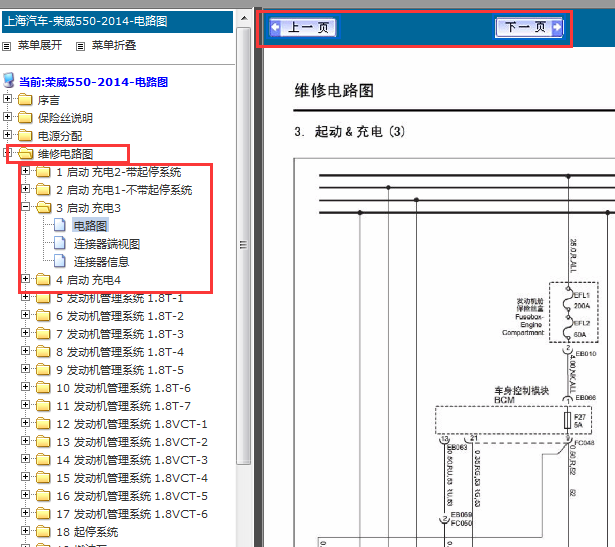Click the sidebar scrollbar up arrow
The image size is (615, 547).
pyautogui.click(x=244, y=18)
